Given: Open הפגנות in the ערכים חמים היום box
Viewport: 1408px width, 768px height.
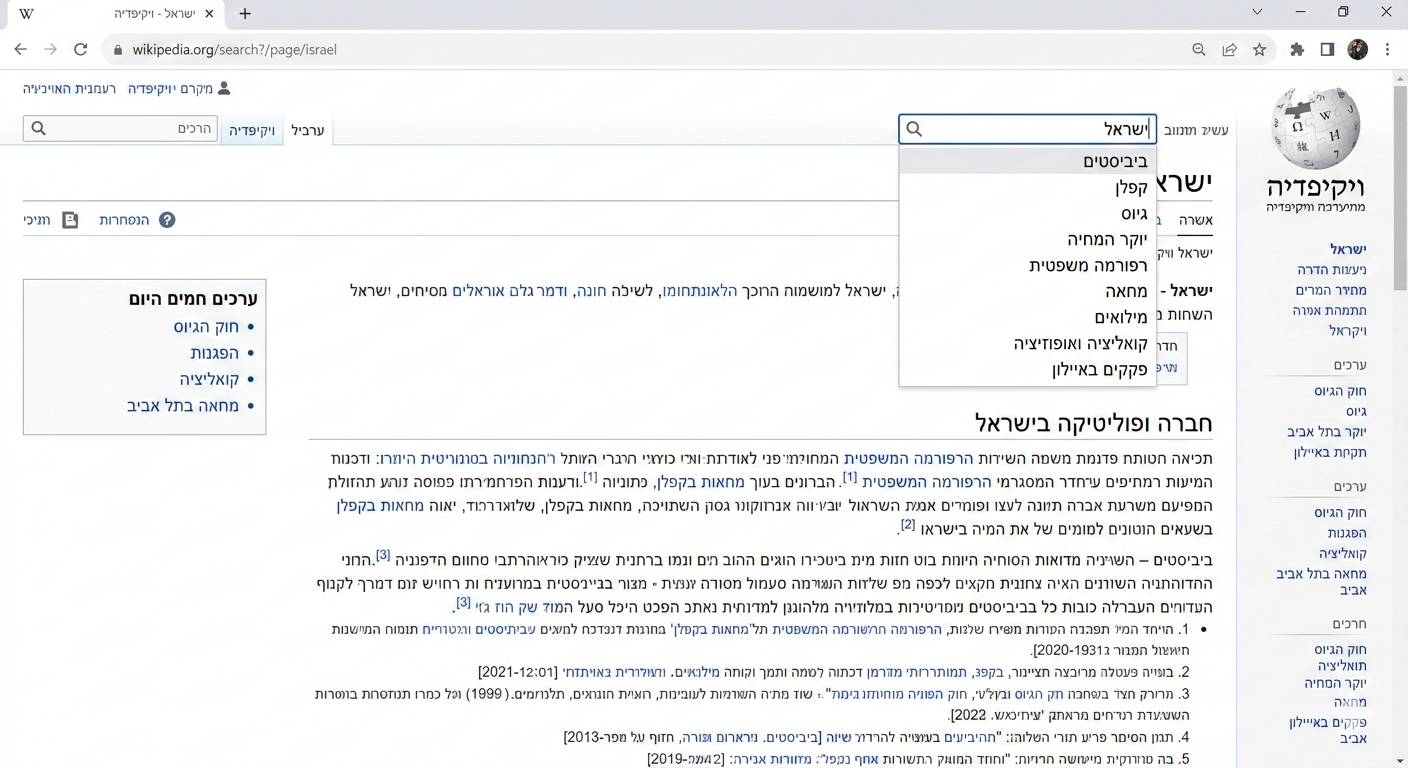Looking at the screenshot, I should pos(215,353).
